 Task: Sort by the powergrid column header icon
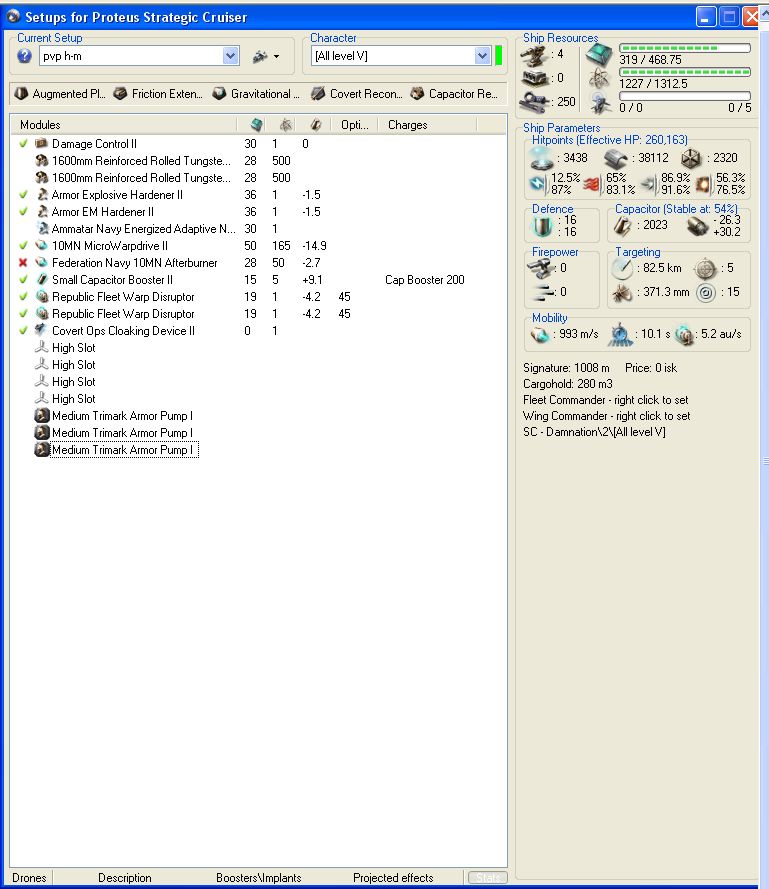(x=286, y=125)
